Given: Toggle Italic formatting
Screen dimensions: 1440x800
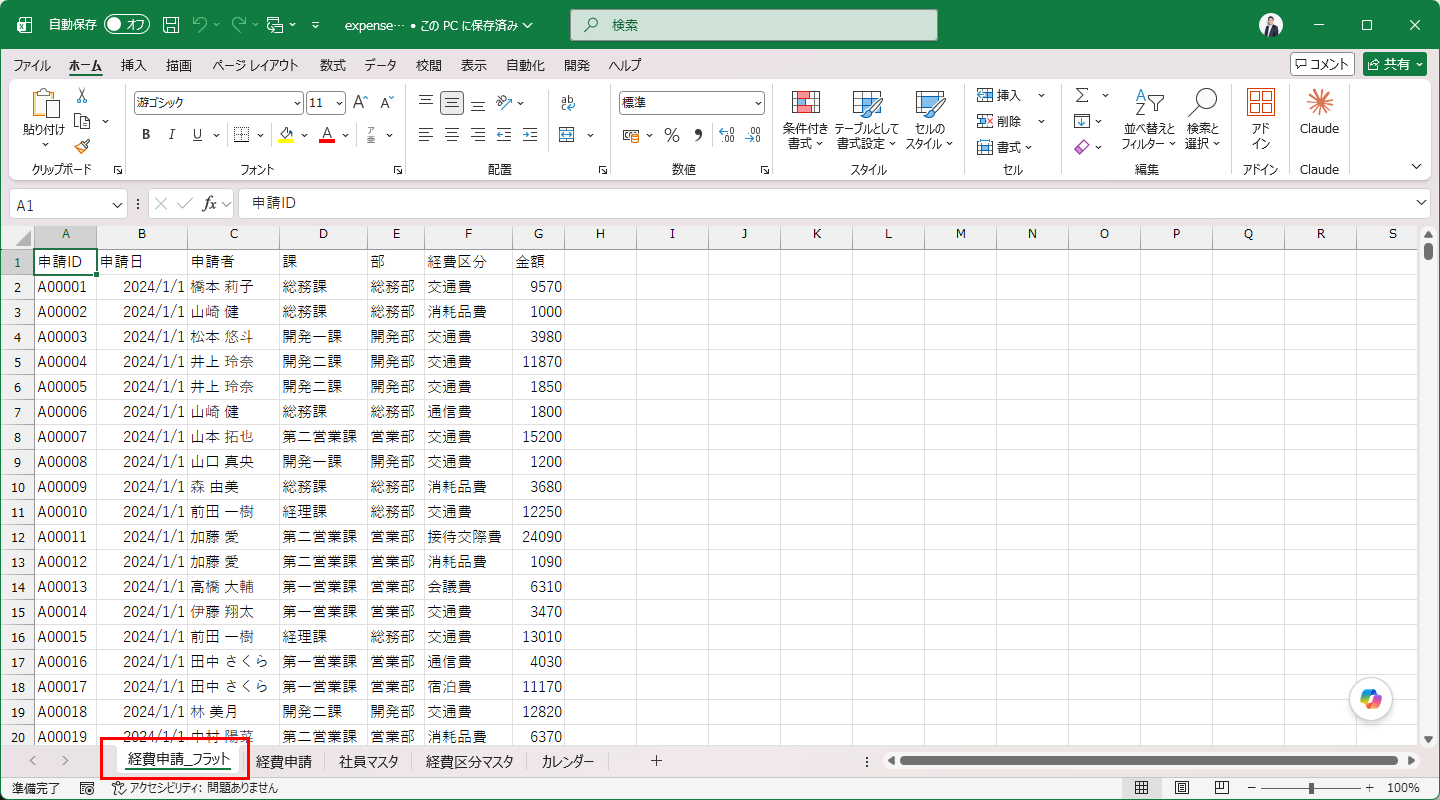Looking at the screenshot, I should pos(171,134).
